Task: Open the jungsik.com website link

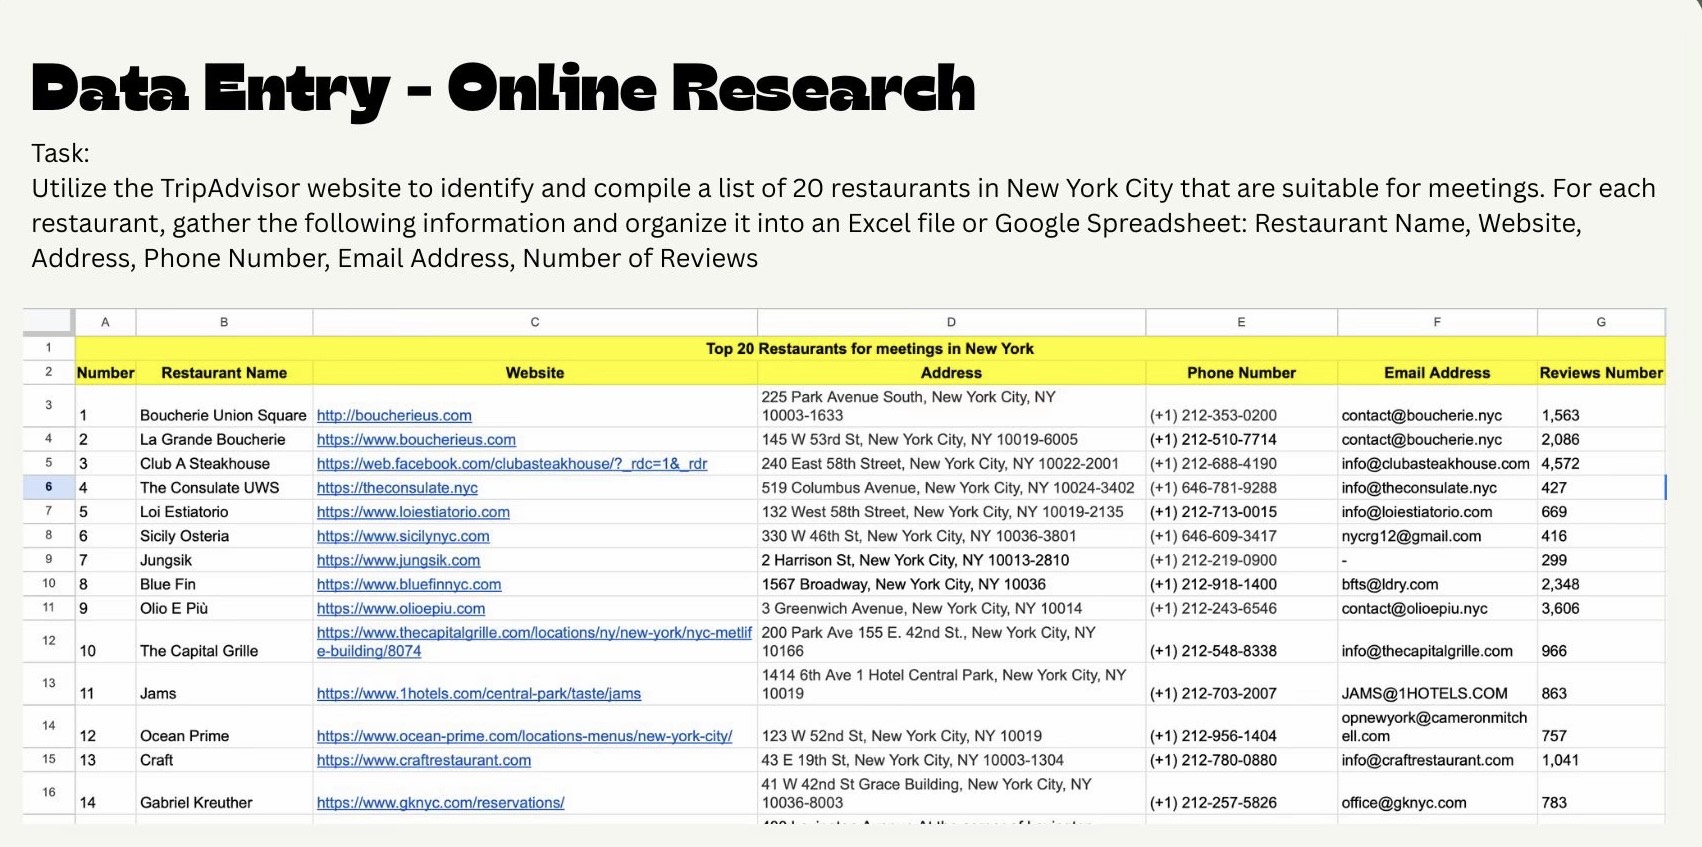Action: click(x=398, y=560)
